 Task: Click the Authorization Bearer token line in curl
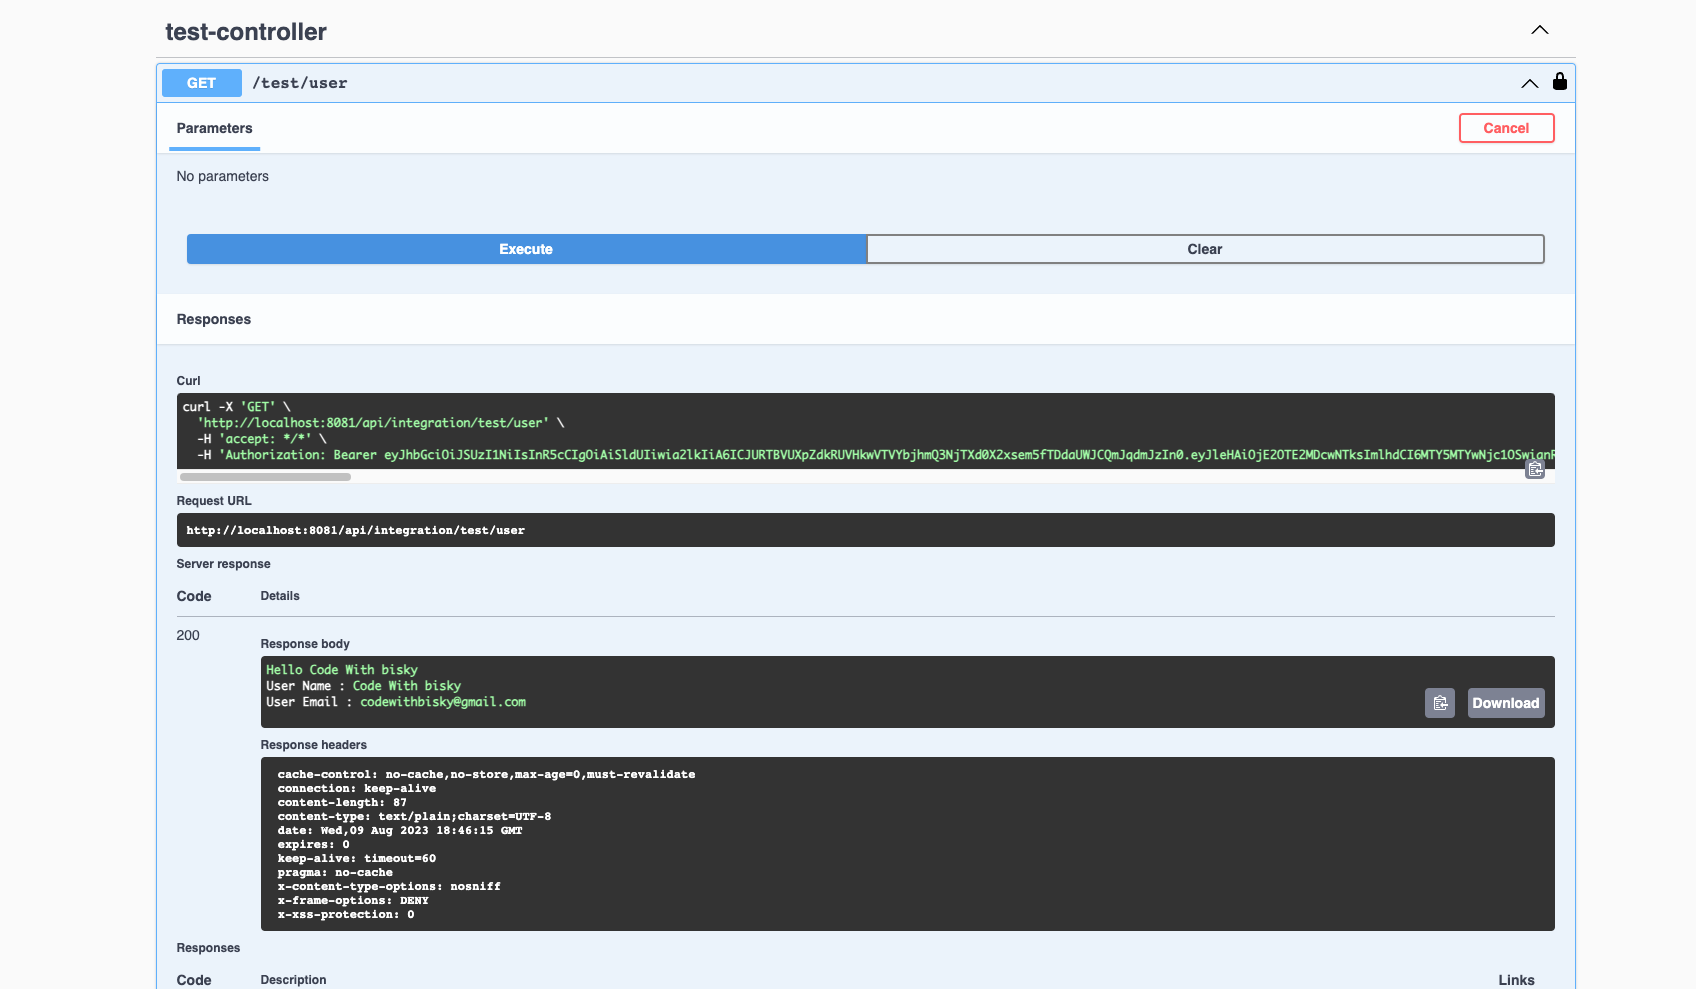click(875, 455)
